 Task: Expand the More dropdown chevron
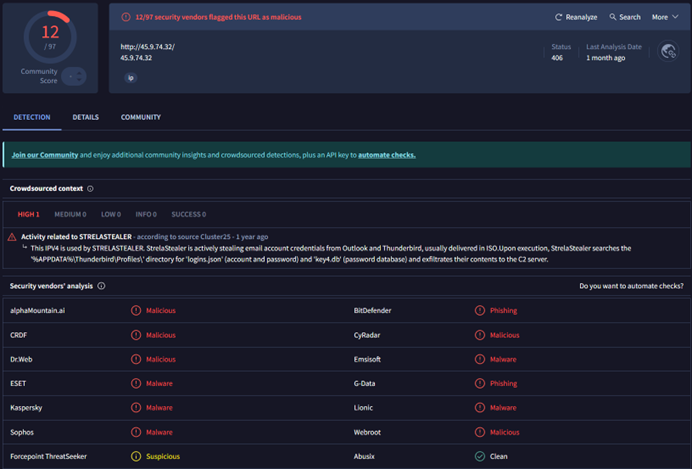pos(675,17)
